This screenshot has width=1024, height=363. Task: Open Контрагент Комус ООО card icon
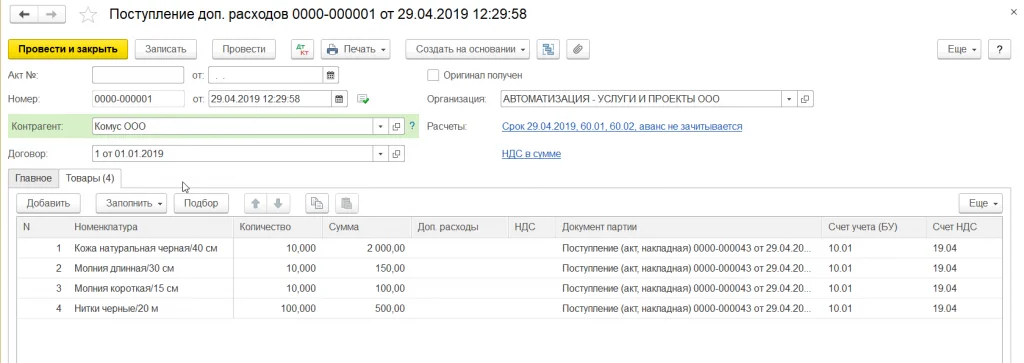click(x=396, y=127)
